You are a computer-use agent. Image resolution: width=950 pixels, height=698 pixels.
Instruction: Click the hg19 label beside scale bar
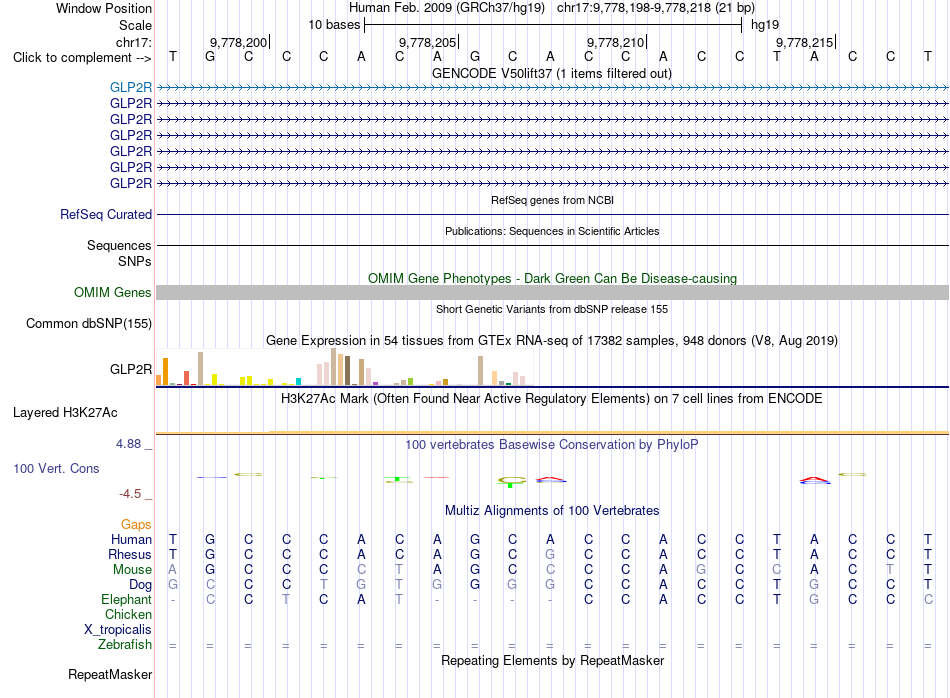765,25
